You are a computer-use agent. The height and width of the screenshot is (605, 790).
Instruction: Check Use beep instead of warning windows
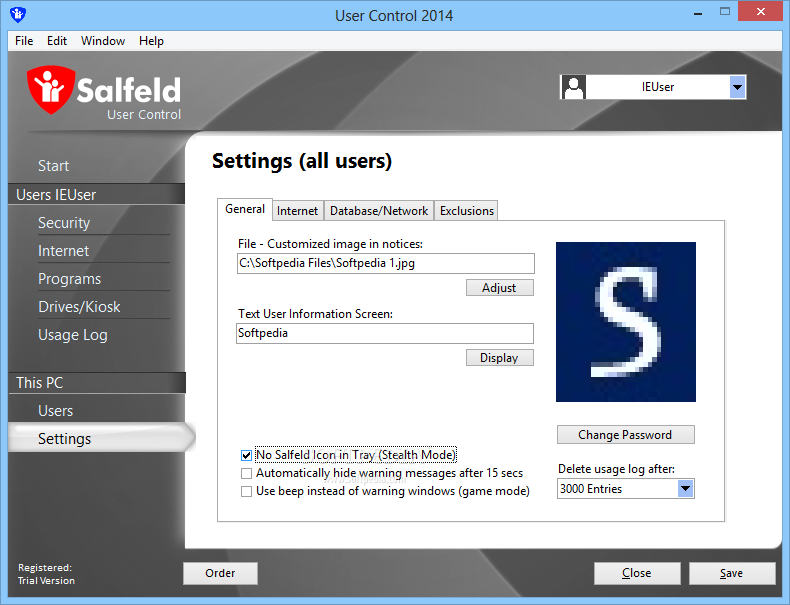[246, 491]
